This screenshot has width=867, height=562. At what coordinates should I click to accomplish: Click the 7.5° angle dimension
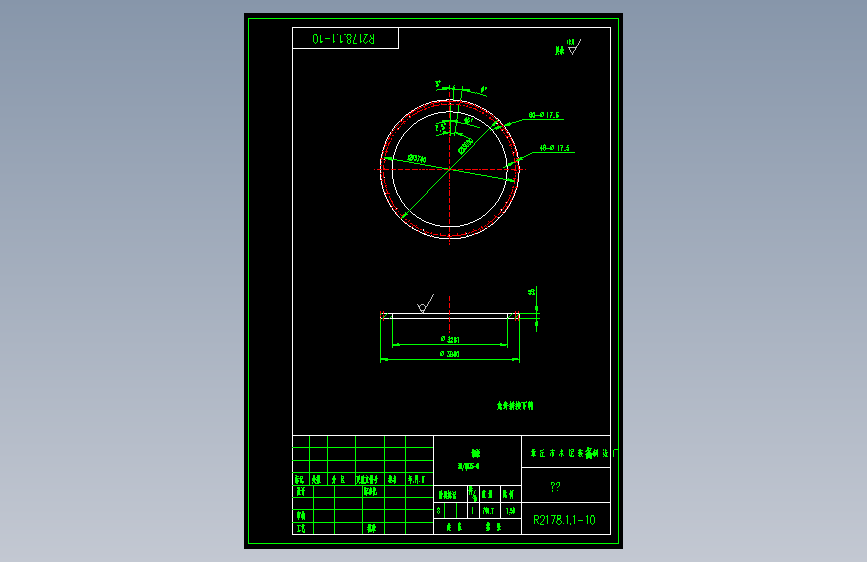(x=441, y=128)
